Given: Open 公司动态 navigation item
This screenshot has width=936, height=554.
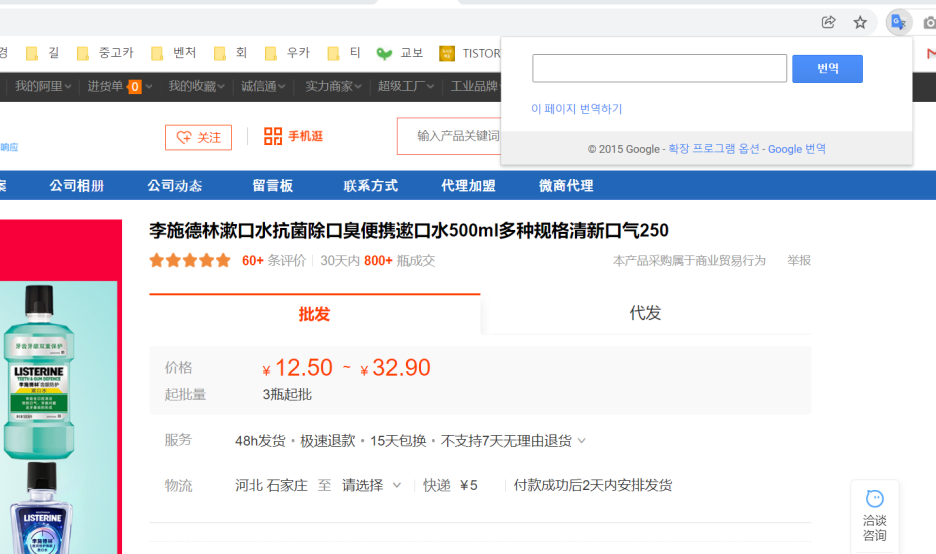Looking at the screenshot, I should point(174,186).
